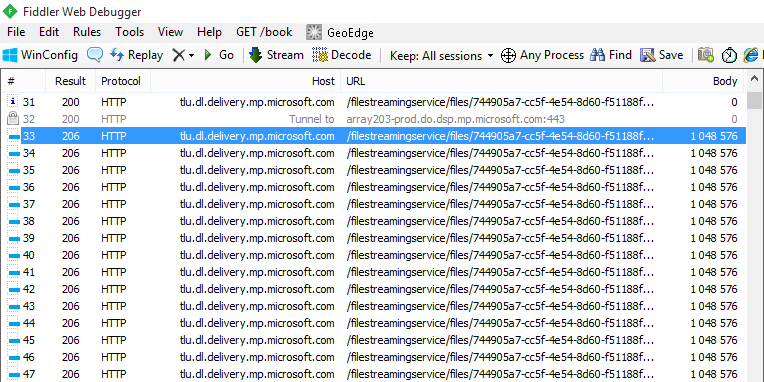This screenshot has width=764, height=382.
Task: Click the WinConfig Windows logo icon
Action: pos(10,55)
